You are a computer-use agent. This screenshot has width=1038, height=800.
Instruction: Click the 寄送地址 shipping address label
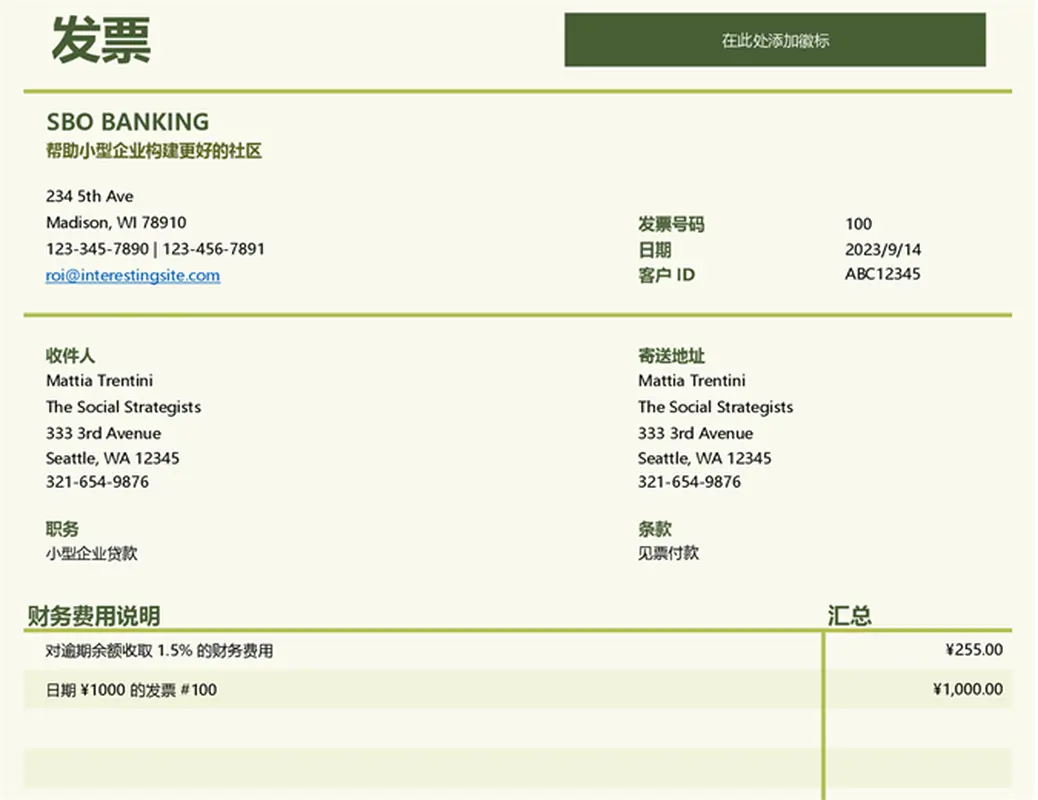(670, 356)
